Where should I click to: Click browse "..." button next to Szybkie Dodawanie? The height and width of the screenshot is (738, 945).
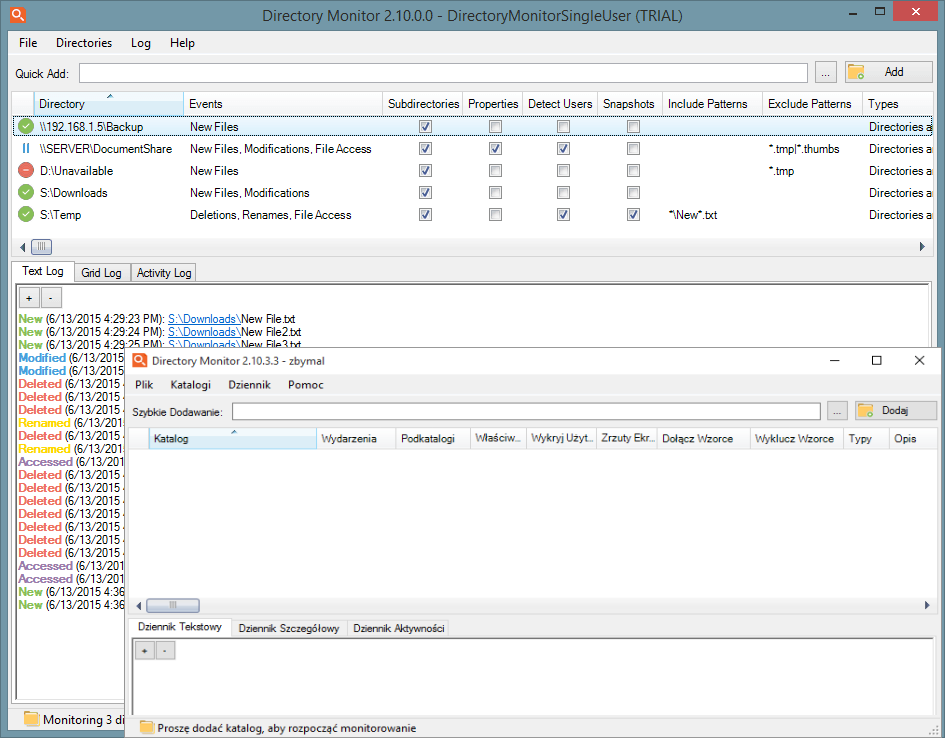(837, 410)
